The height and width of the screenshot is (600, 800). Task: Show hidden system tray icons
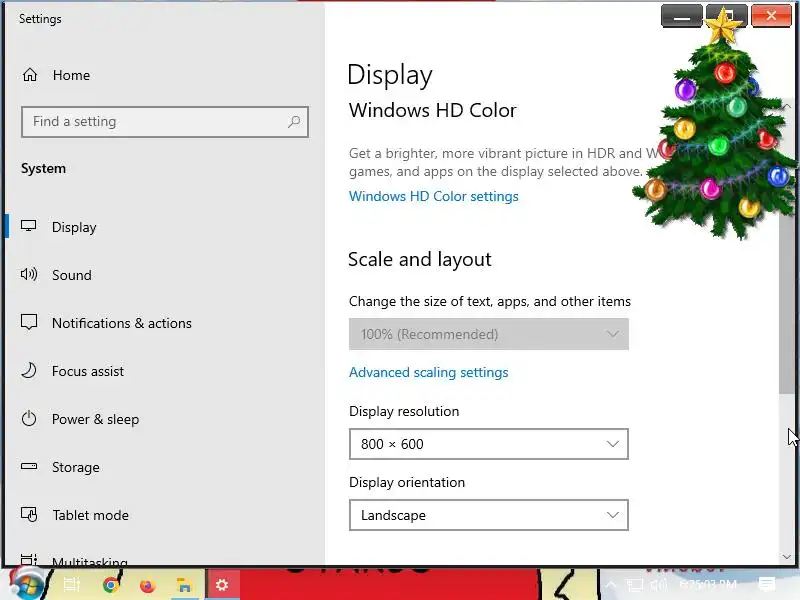pyautogui.click(x=610, y=585)
